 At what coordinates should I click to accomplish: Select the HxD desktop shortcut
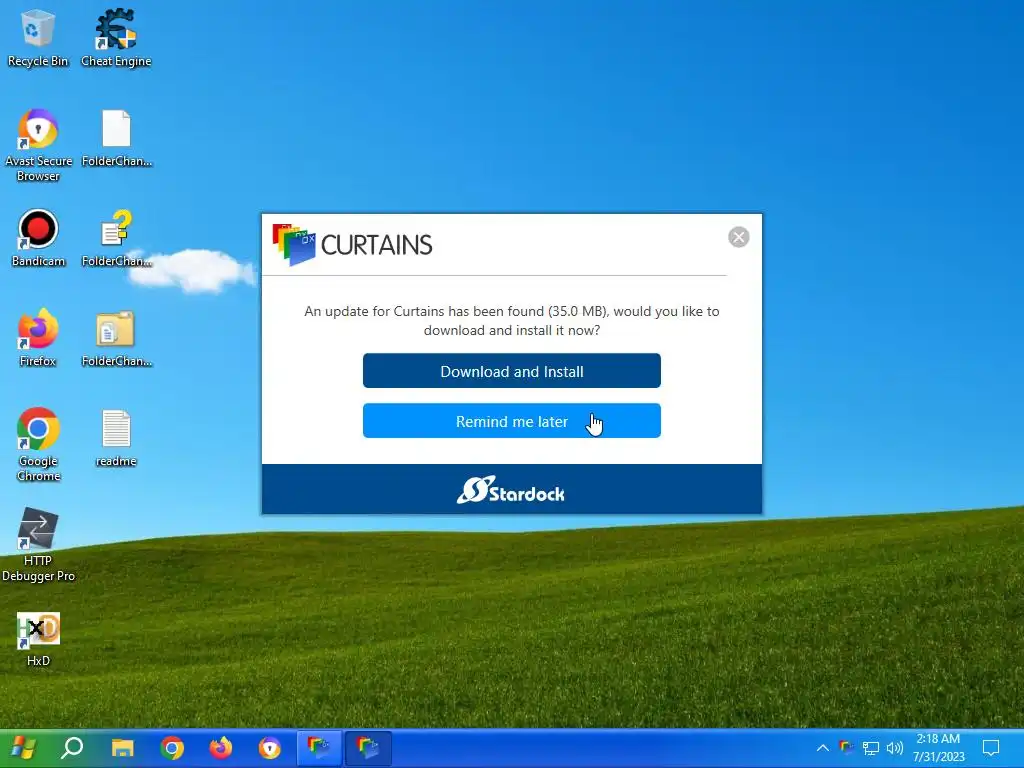pos(38,639)
